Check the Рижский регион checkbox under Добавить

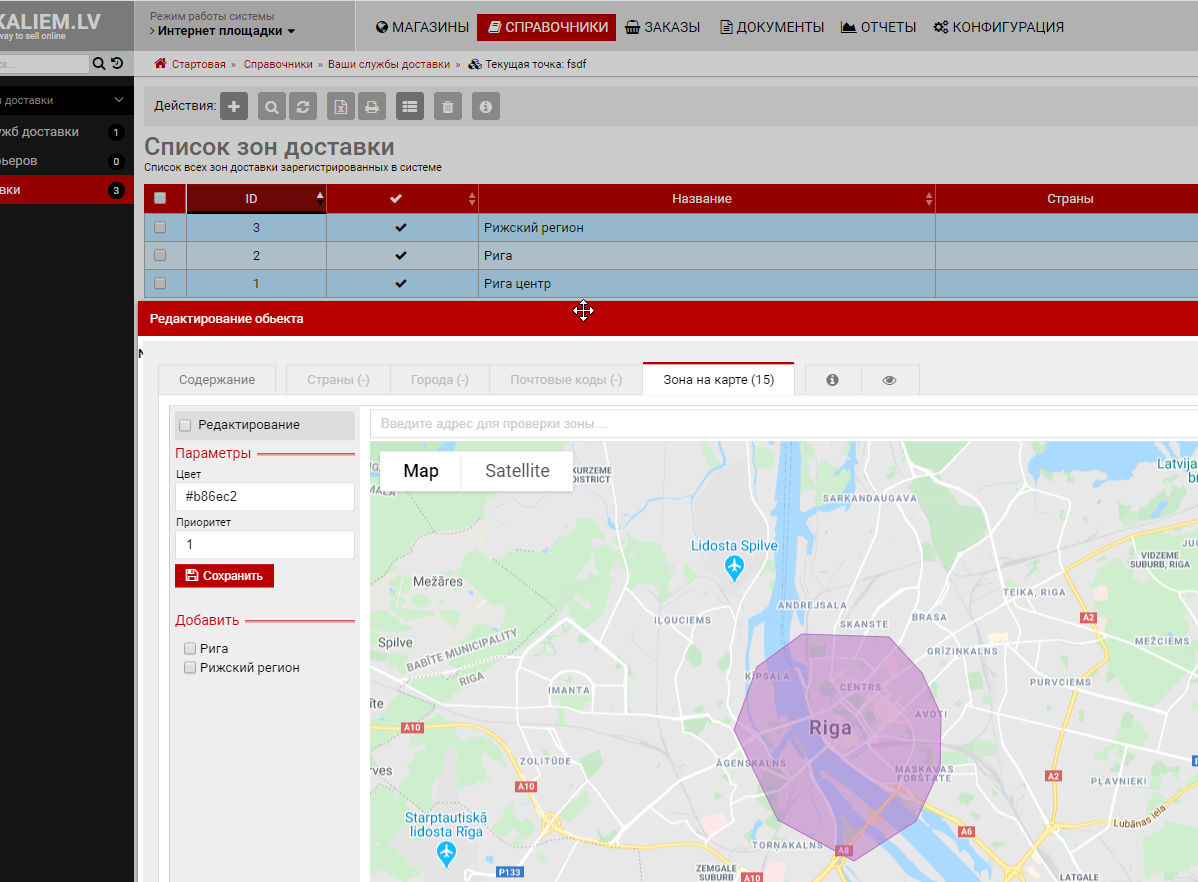coord(190,668)
